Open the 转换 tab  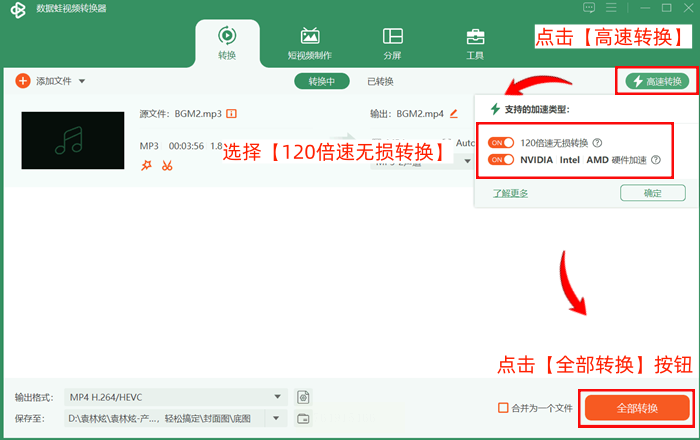[x=227, y=44]
